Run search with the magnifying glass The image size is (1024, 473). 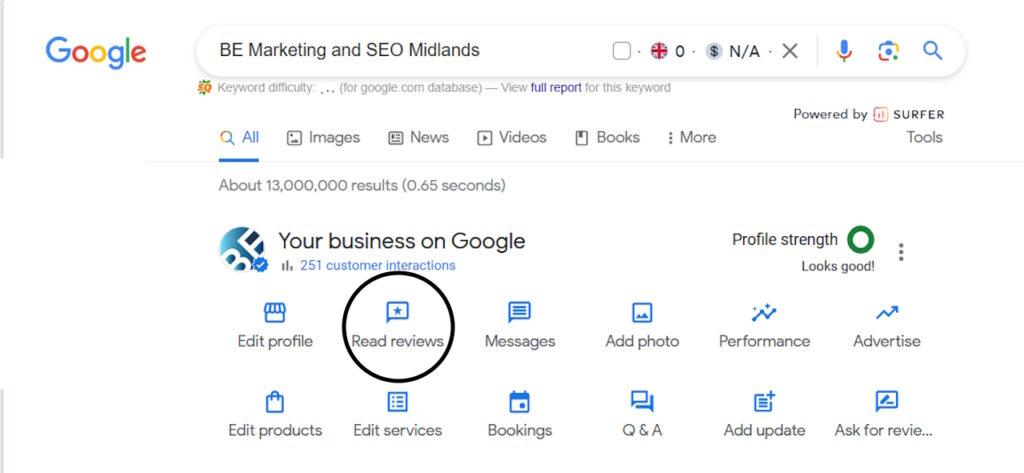click(x=933, y=50)
